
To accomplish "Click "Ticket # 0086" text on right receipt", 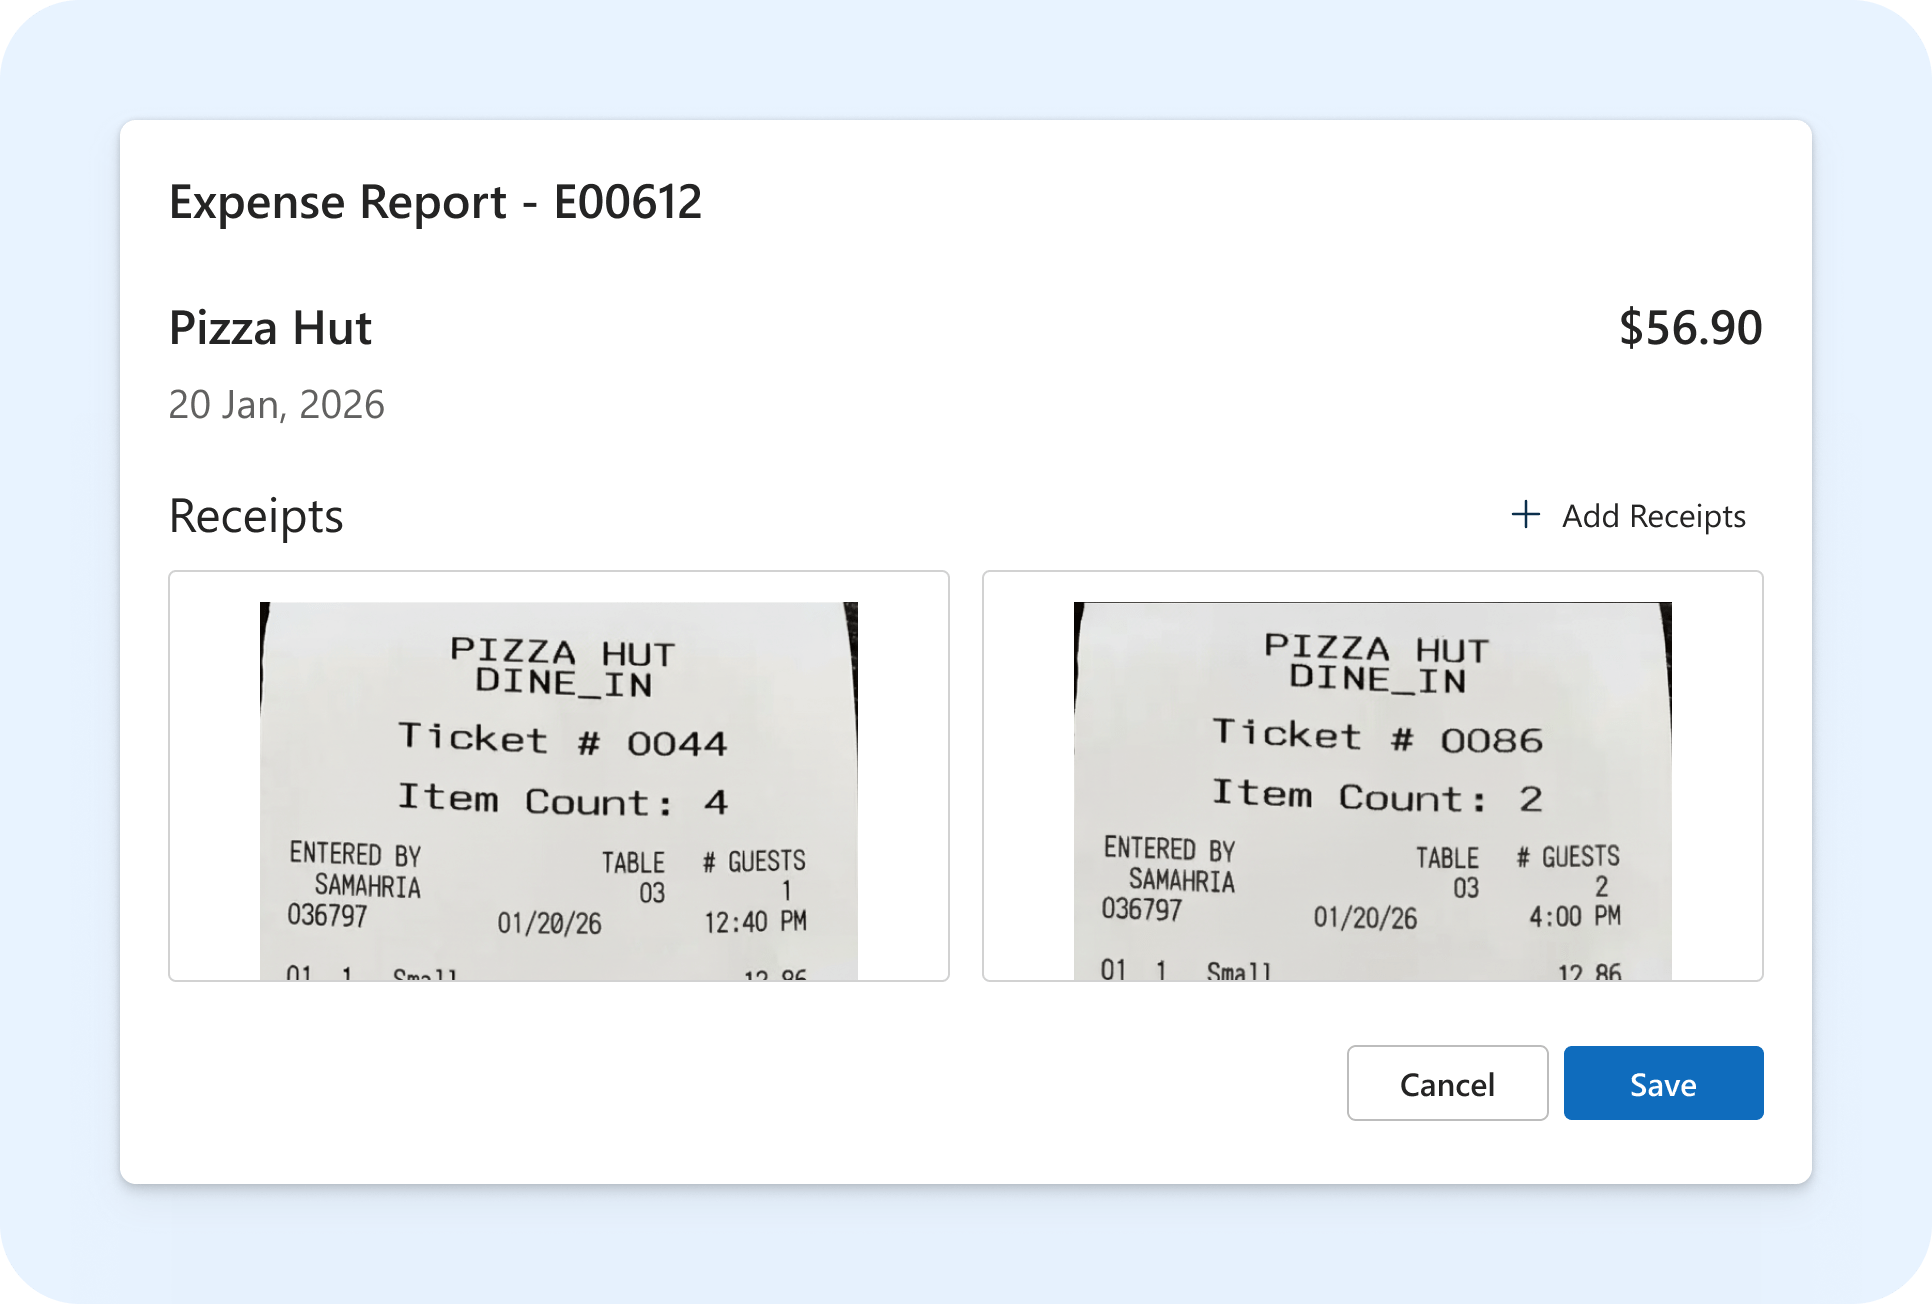I will point(1377,737).
